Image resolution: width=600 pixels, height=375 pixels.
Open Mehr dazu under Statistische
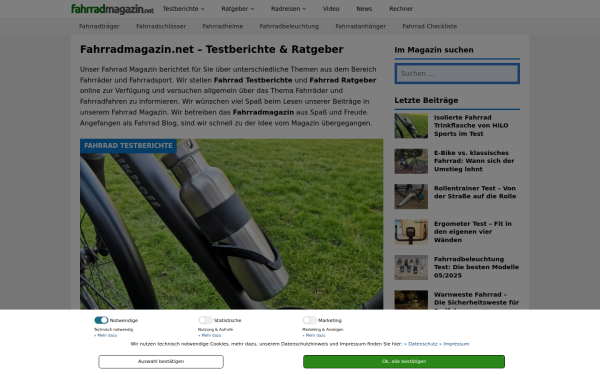tap(210, 335)
